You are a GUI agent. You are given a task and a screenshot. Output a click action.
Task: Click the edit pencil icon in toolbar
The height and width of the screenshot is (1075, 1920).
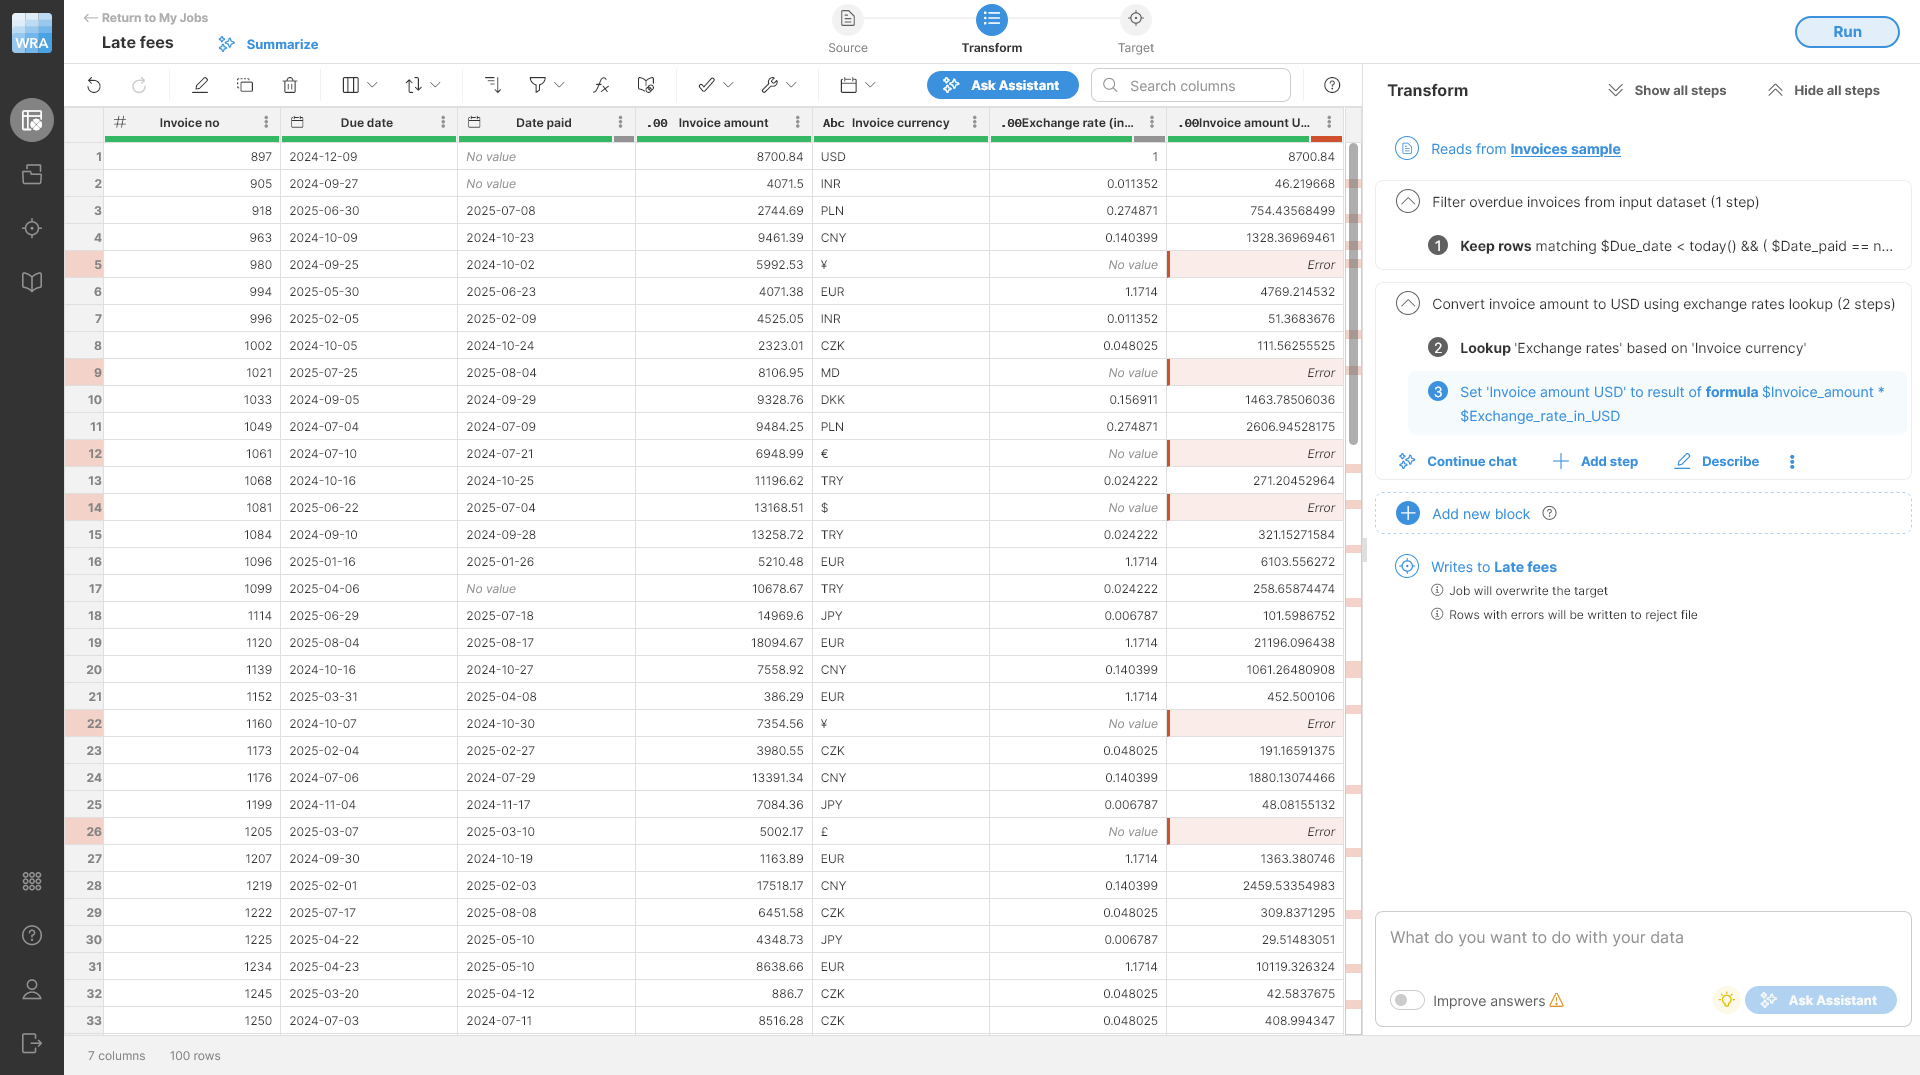tap(200, 86)
